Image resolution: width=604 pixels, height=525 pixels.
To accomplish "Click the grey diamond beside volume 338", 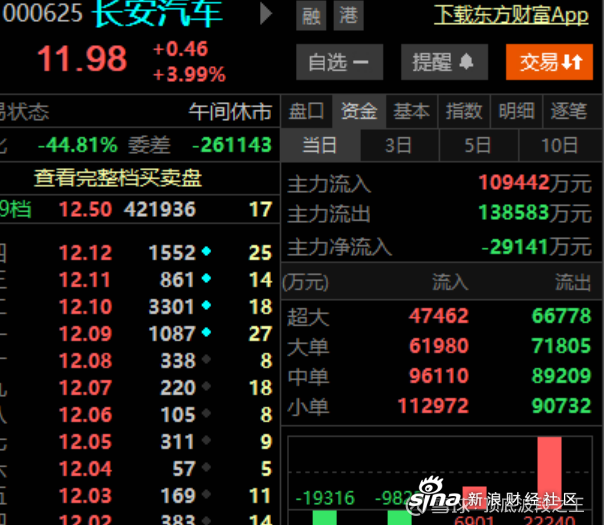I will pos(206,359).
